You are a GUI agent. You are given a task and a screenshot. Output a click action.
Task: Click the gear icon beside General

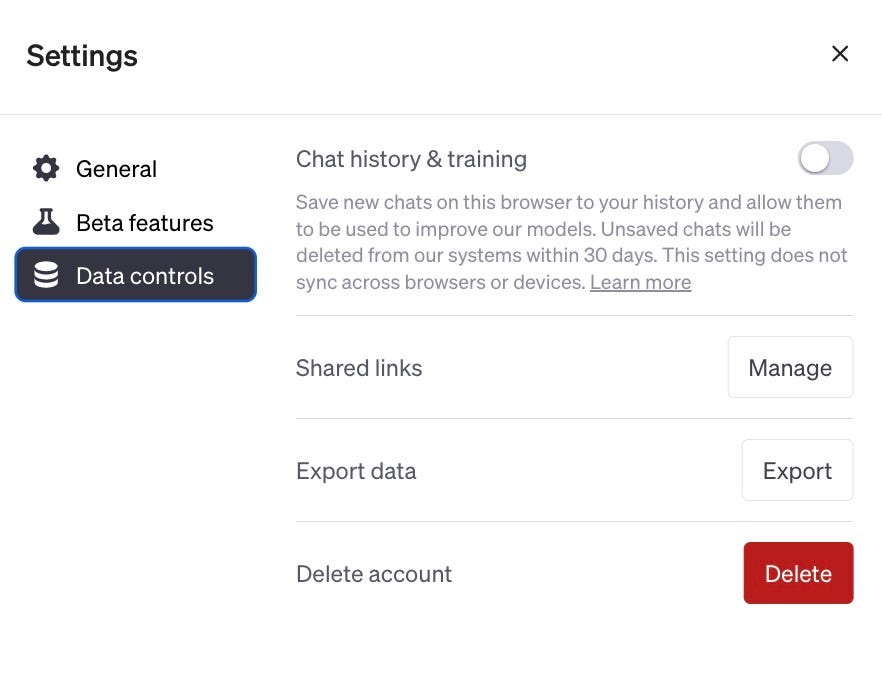46,168
